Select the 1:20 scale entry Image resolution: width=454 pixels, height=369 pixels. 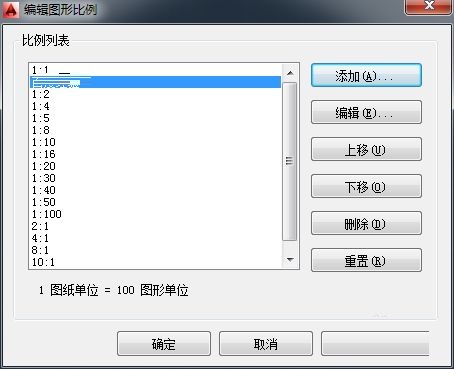pos(155,166)
